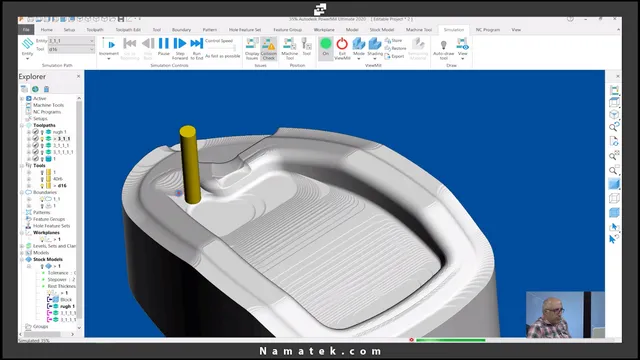Toggle the lightbulb of toolpath 3_1_1
Image resolution: width=640 pixels, height=360 pixels.
[x=42, y=139]
